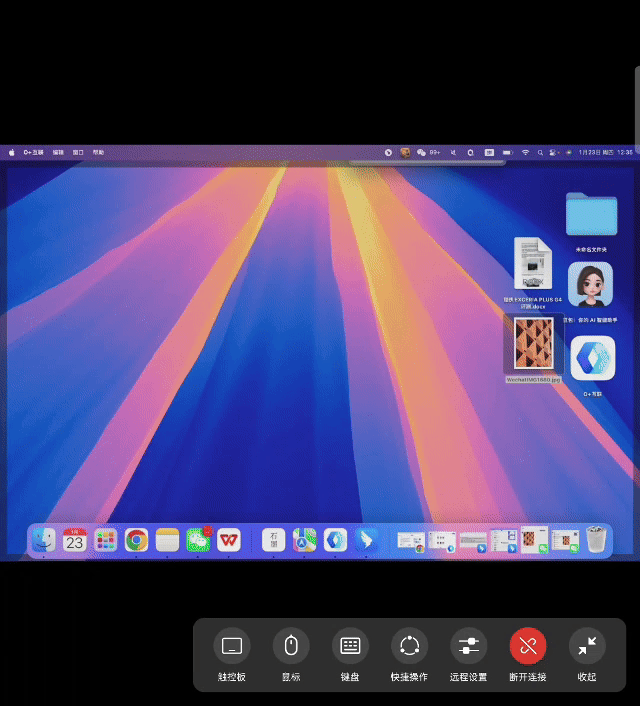Open the 编辑 menu
Image resolution: width=640 pixels, height=706 pixels.
(58, 153)
